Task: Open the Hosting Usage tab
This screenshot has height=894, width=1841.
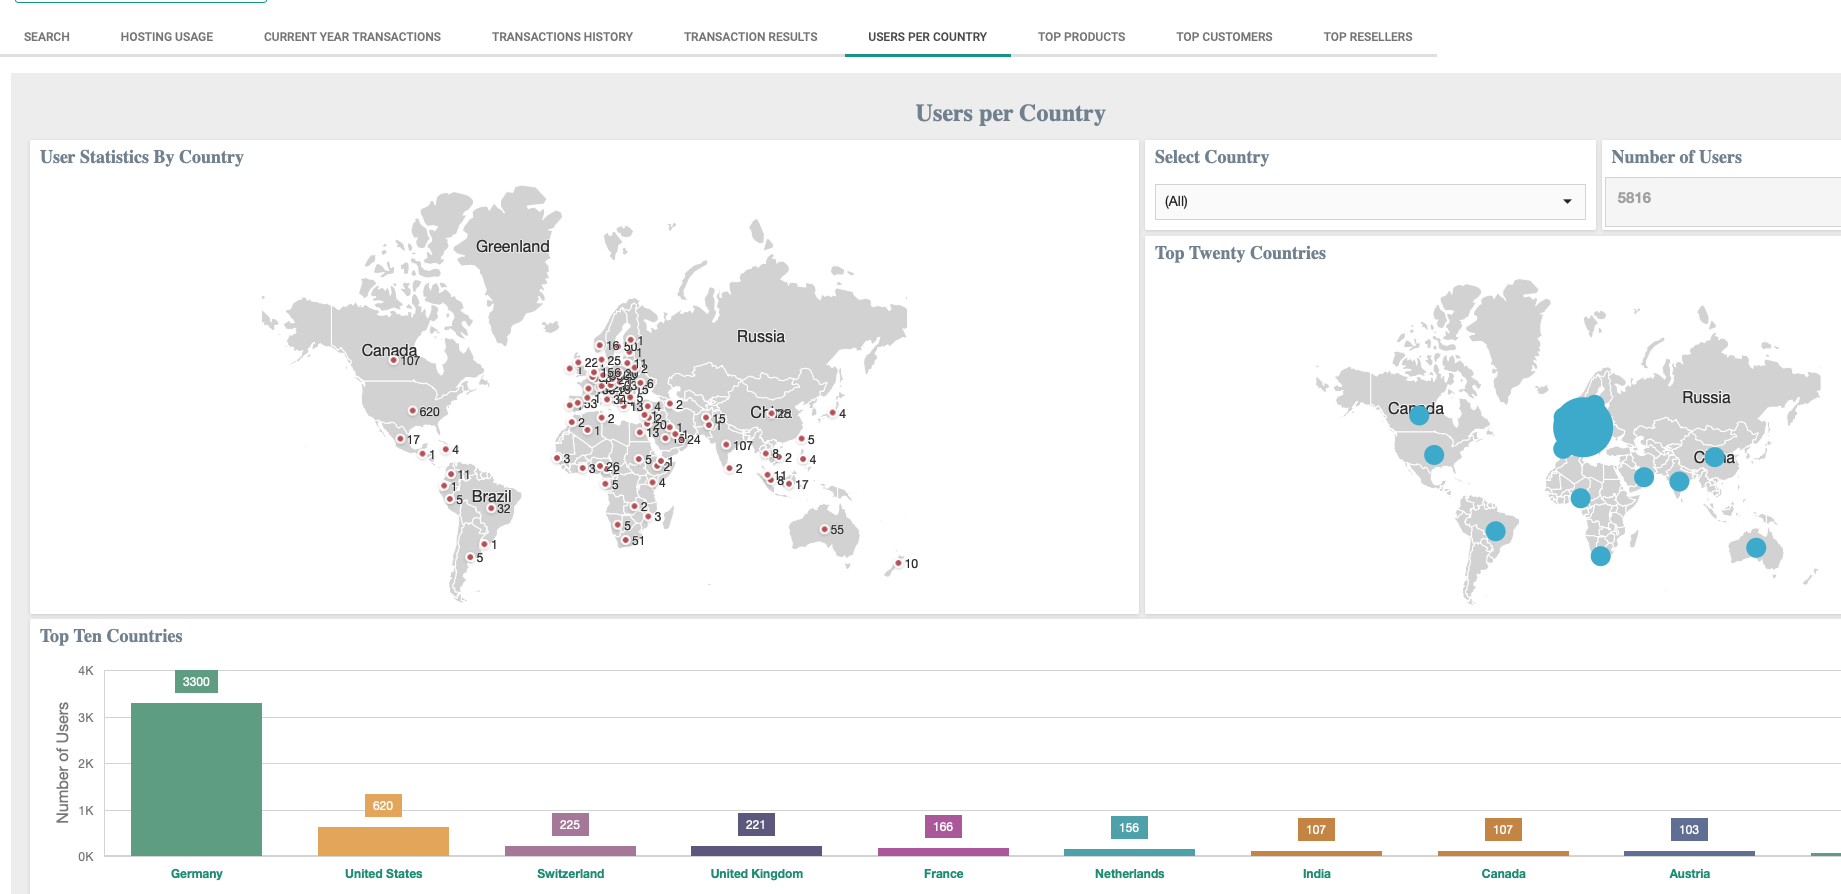Action: point(167,37)
